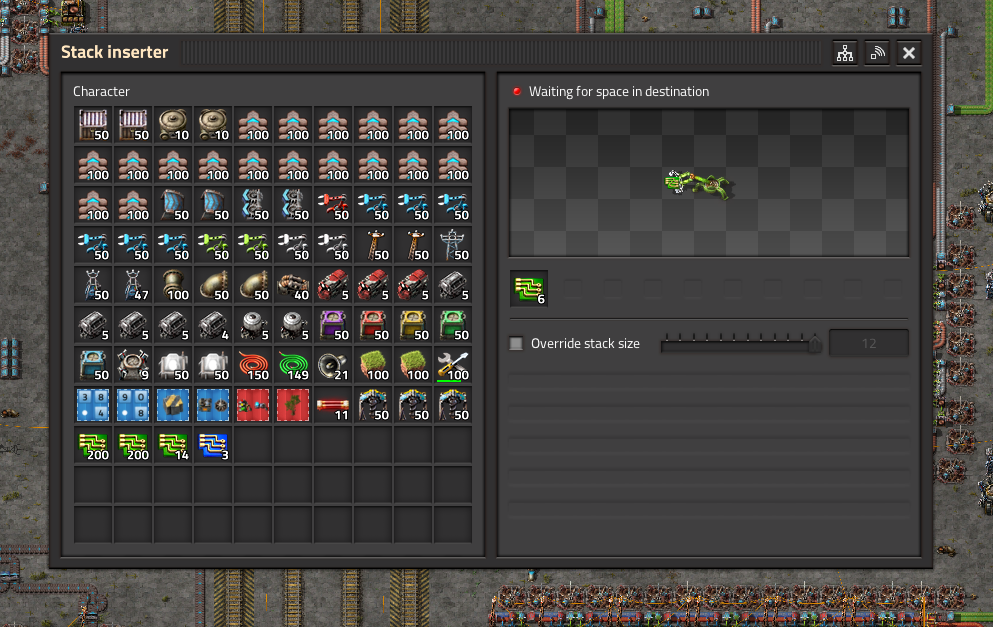Click the Waiting for space in destination status
This screenshot has height=627, width=993.
(x=619, y=91)
